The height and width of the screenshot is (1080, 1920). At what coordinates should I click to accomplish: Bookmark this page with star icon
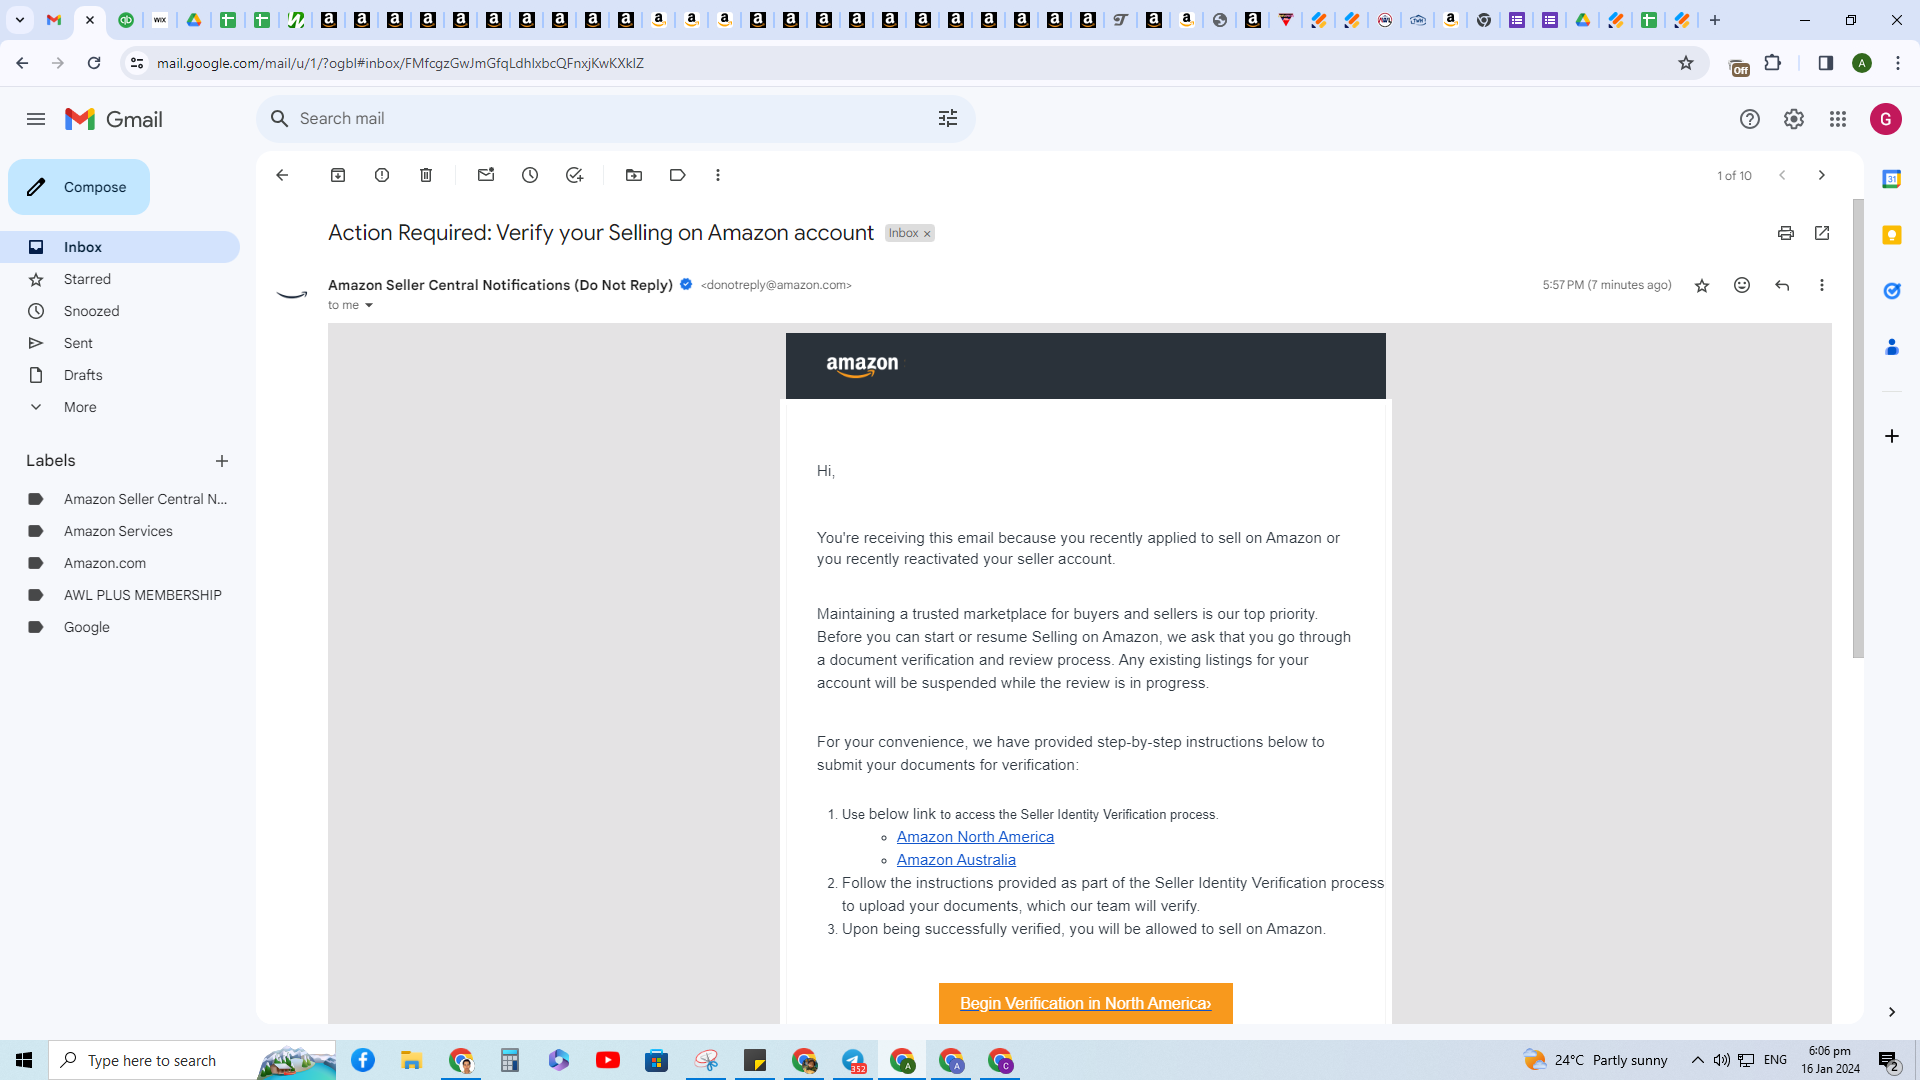pyautogui.click(x=1686, y=63)
